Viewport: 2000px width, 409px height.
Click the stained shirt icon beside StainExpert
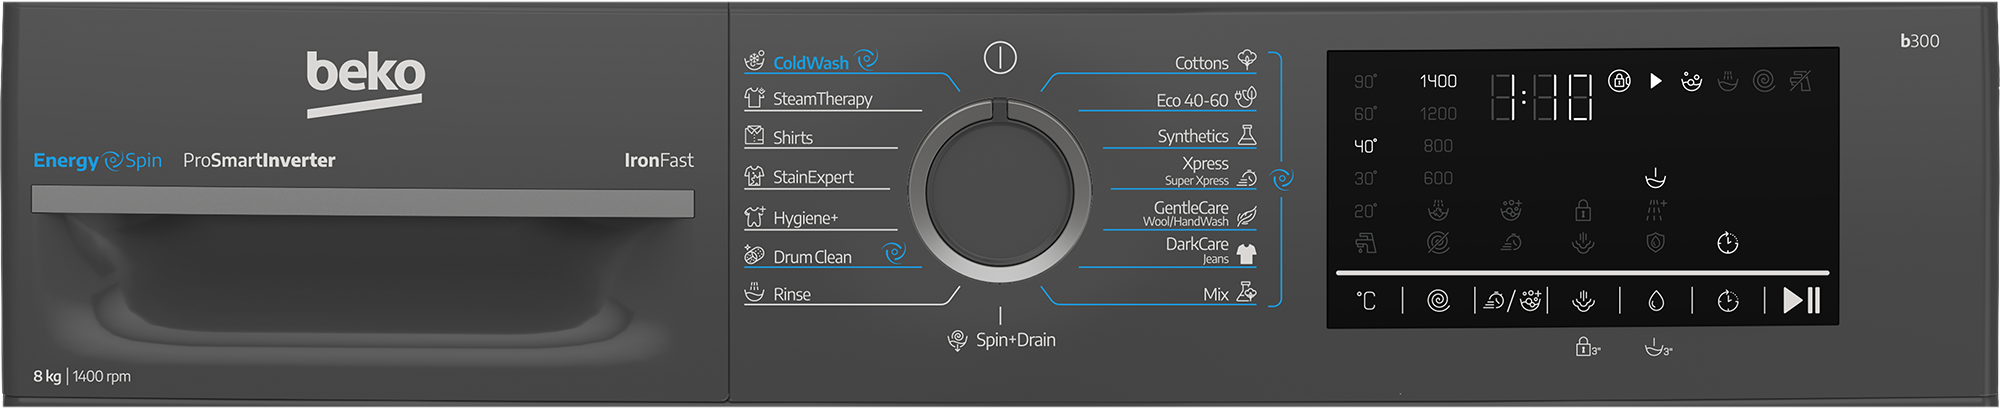point(755,176)
